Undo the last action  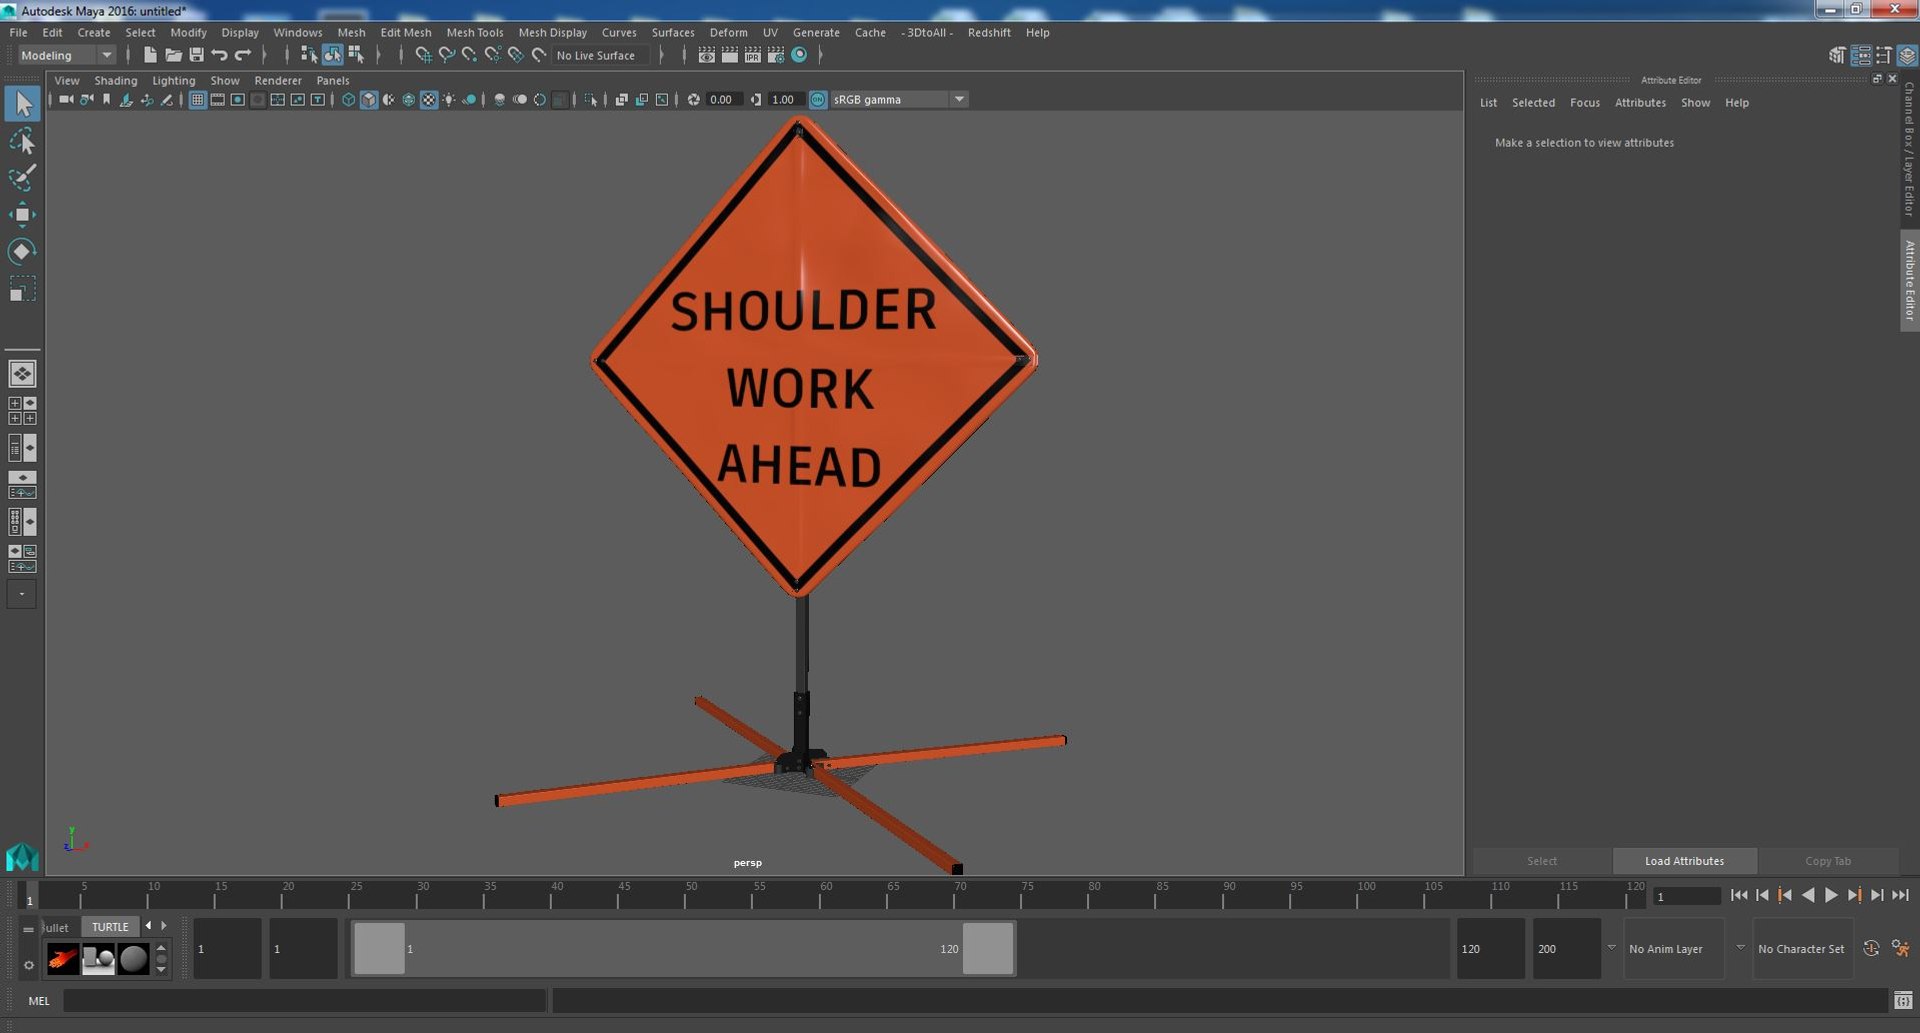click(219, 55)
